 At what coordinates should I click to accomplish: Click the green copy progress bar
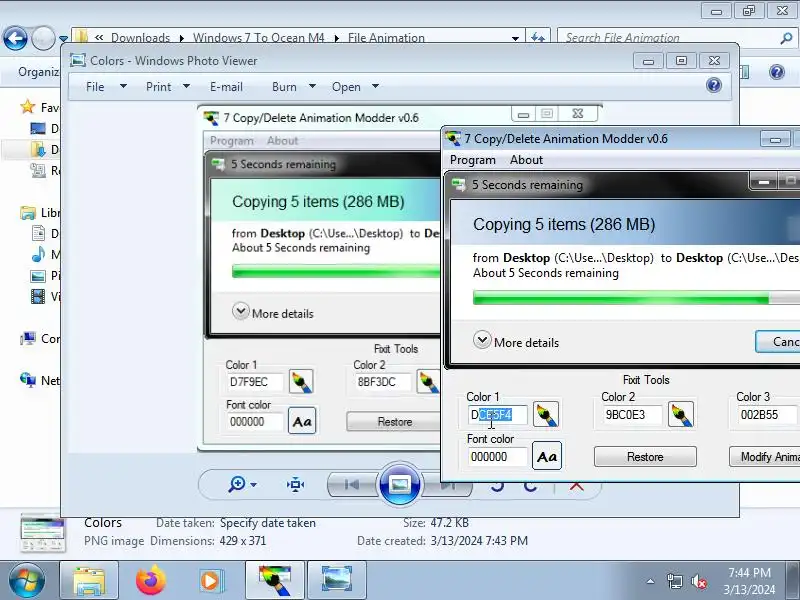click(x=636, y=298)
